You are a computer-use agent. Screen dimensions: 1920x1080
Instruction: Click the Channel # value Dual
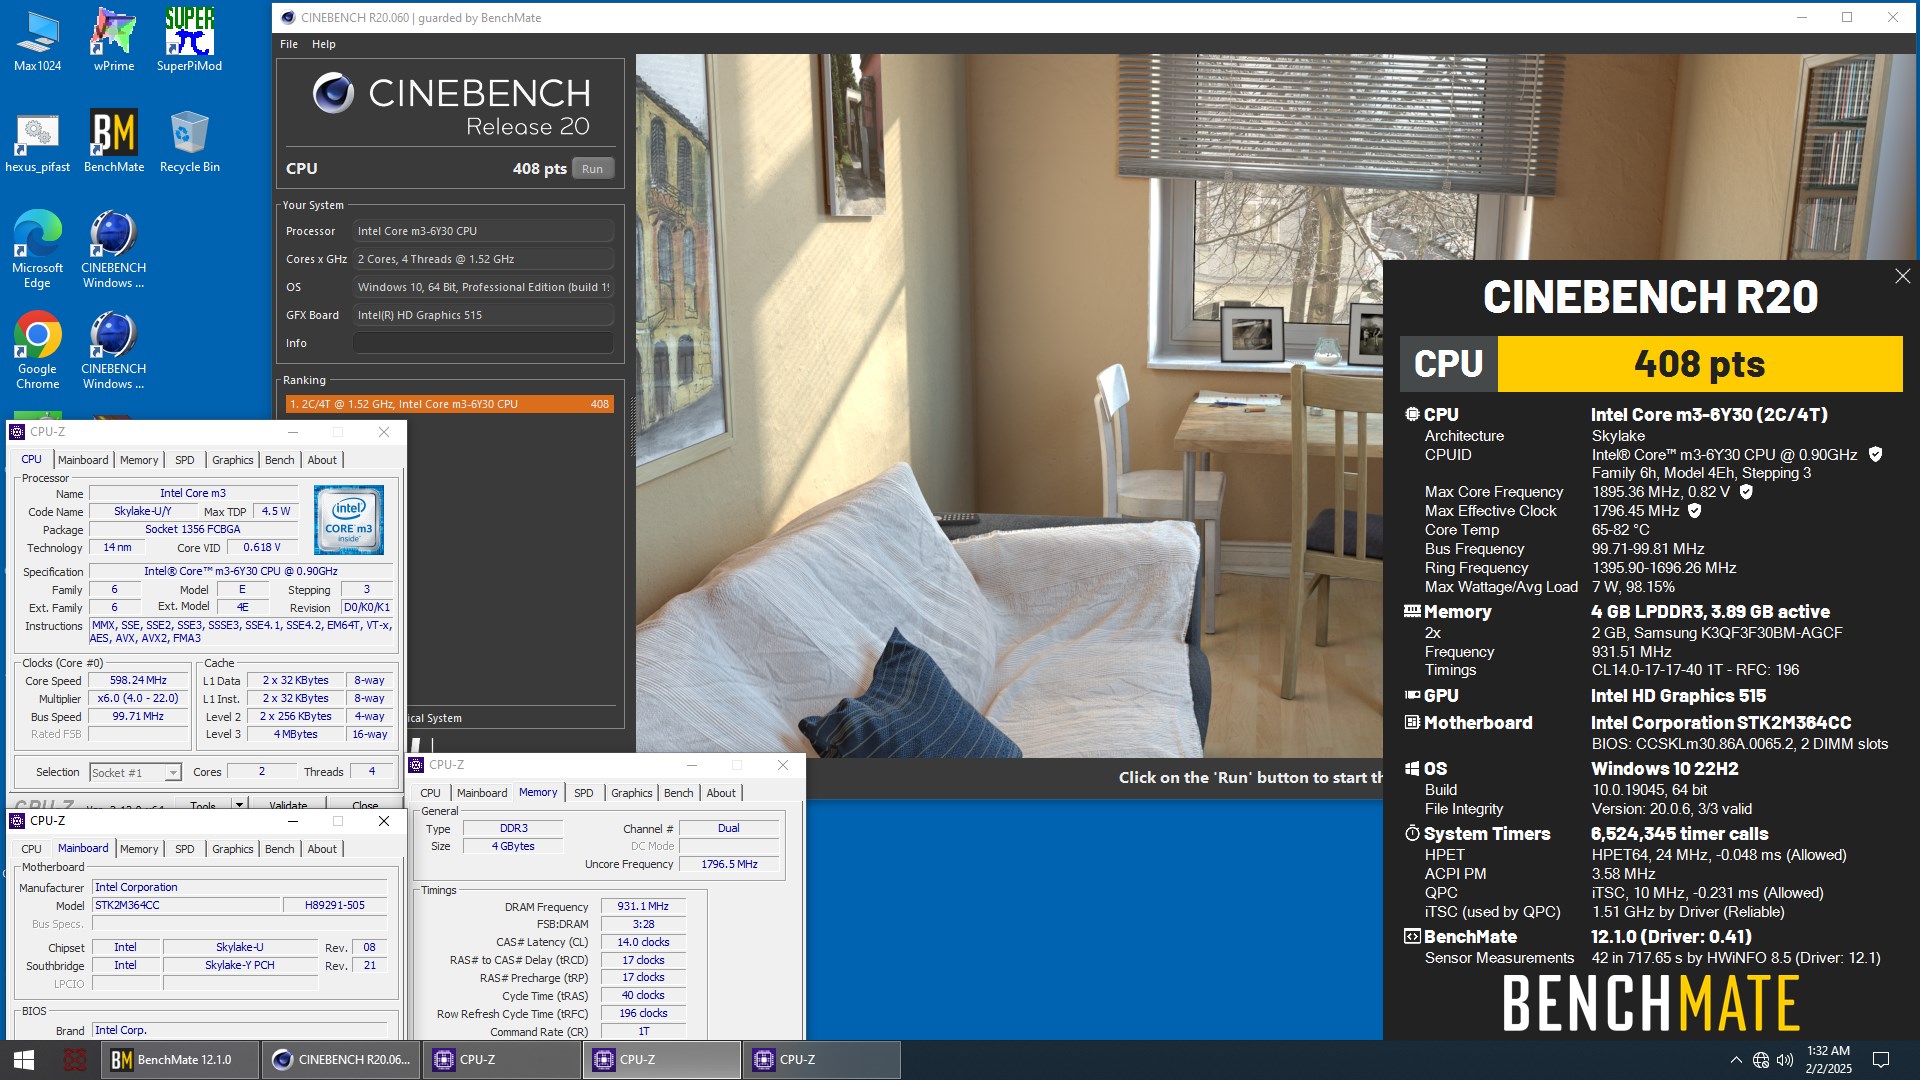click(729, 828)
